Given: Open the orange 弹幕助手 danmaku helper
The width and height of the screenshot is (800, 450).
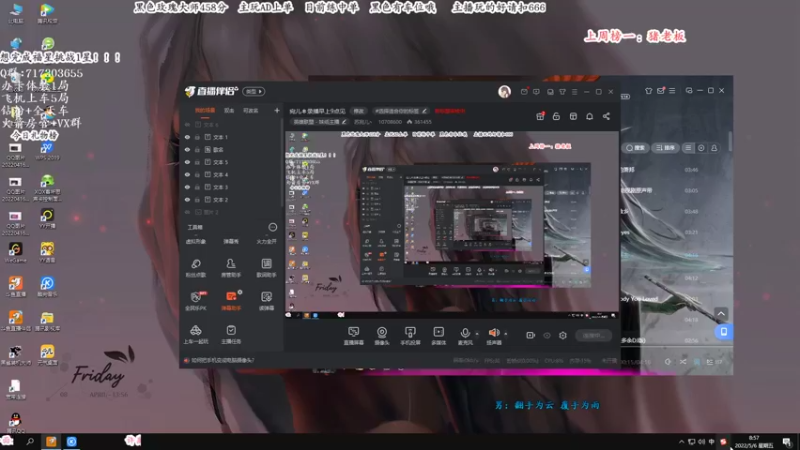Looking at the screenshot, I should 231,301.
